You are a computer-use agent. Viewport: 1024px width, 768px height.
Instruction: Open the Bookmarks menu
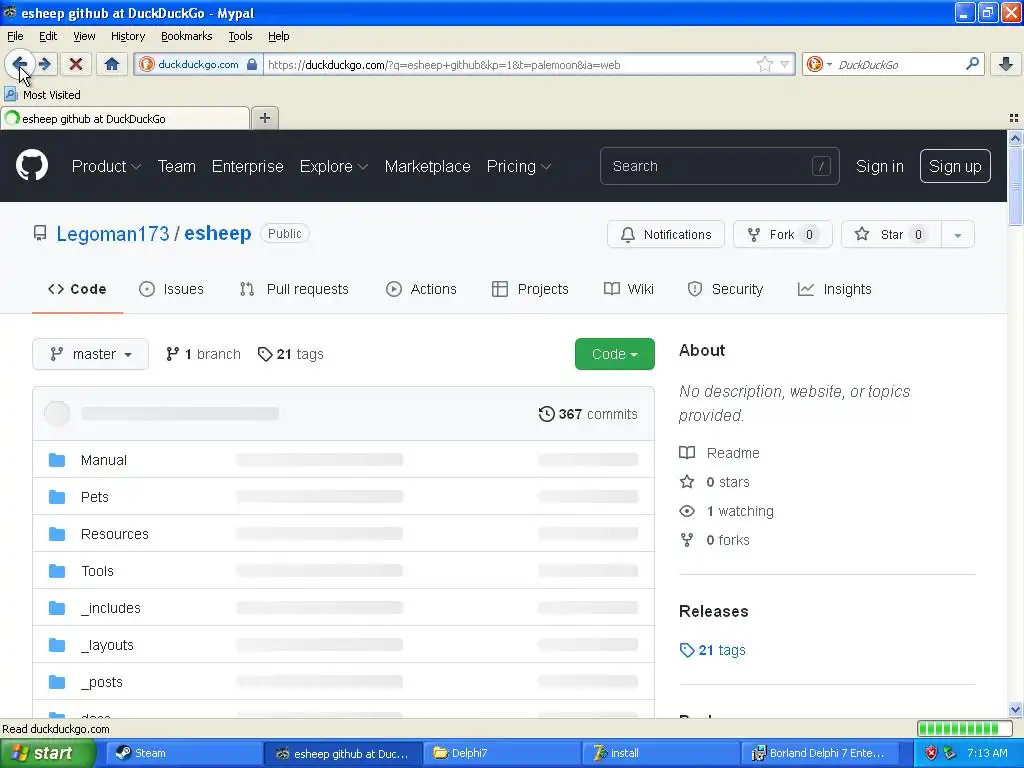186,36
